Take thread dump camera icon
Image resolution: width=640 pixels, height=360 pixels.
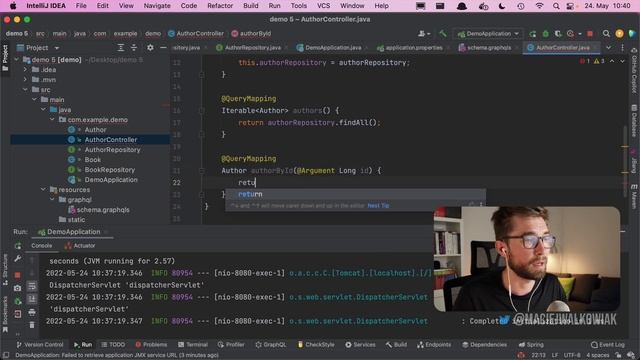click(x=18, y=288)
